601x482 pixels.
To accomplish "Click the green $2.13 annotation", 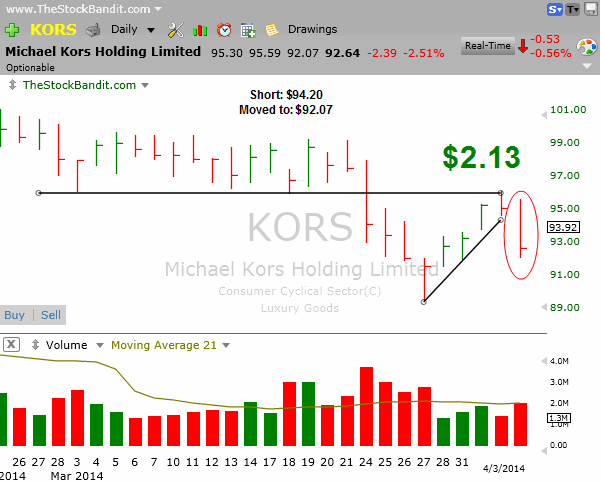I will pos(481,157).
